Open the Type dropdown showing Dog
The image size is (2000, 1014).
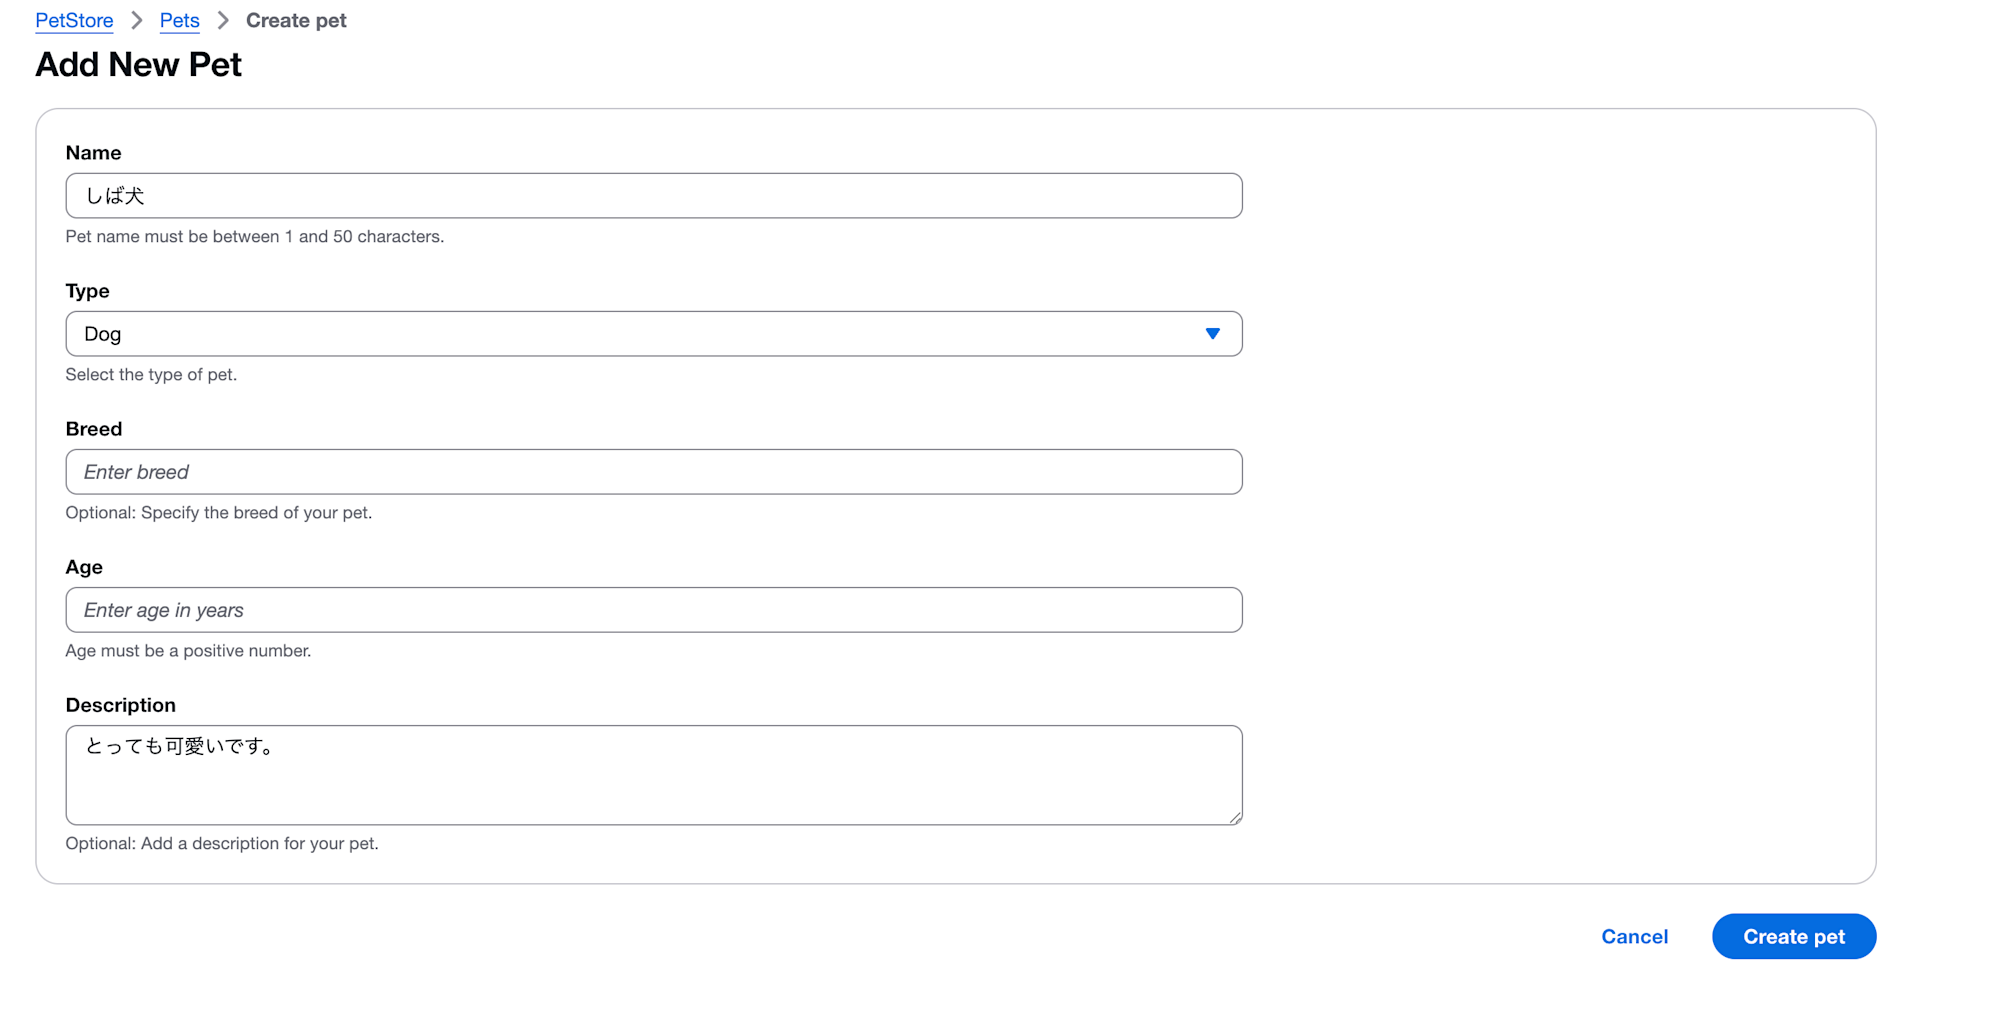tap(654, 334)
